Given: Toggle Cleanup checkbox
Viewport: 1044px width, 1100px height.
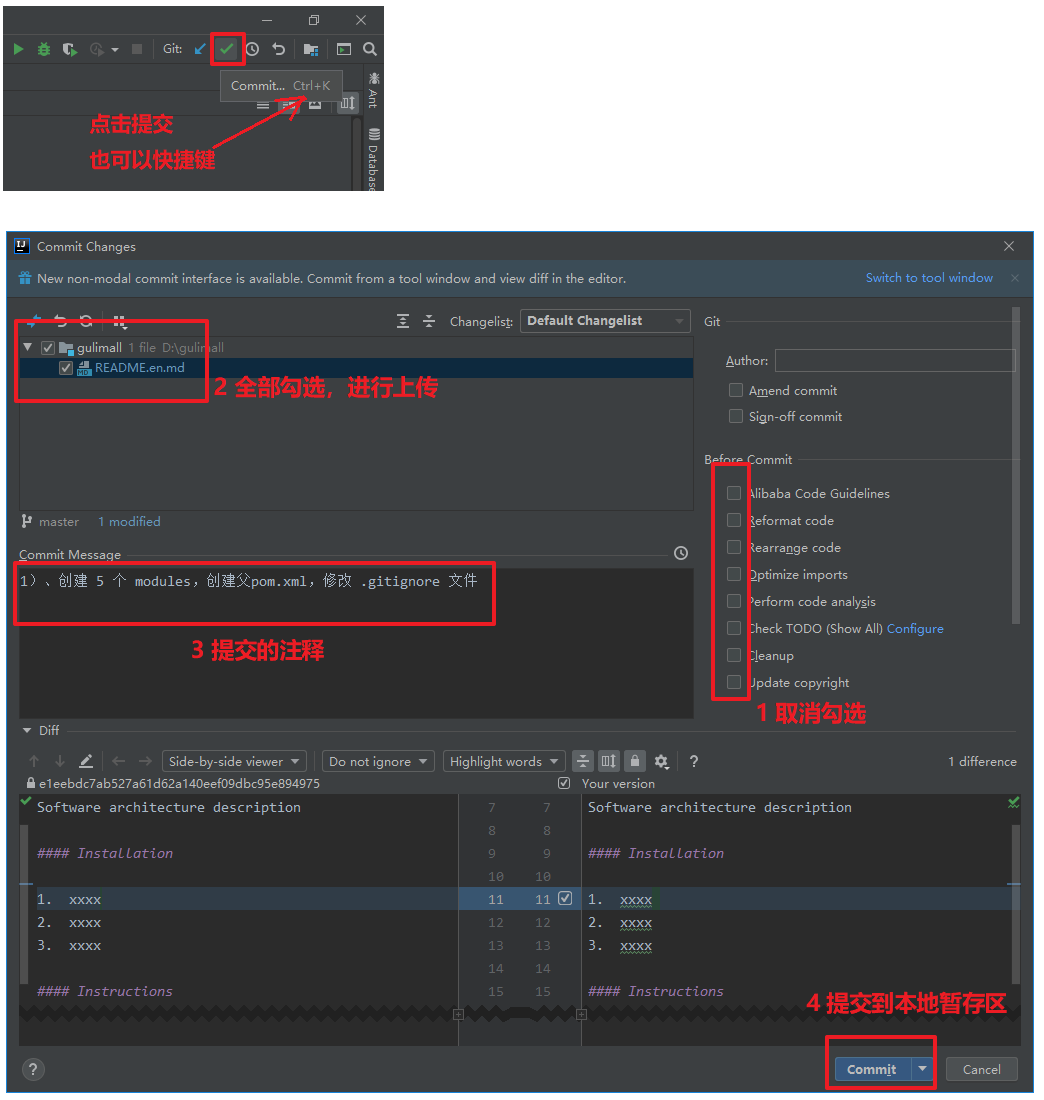Looking at the screenshot, I should (734, 655).
